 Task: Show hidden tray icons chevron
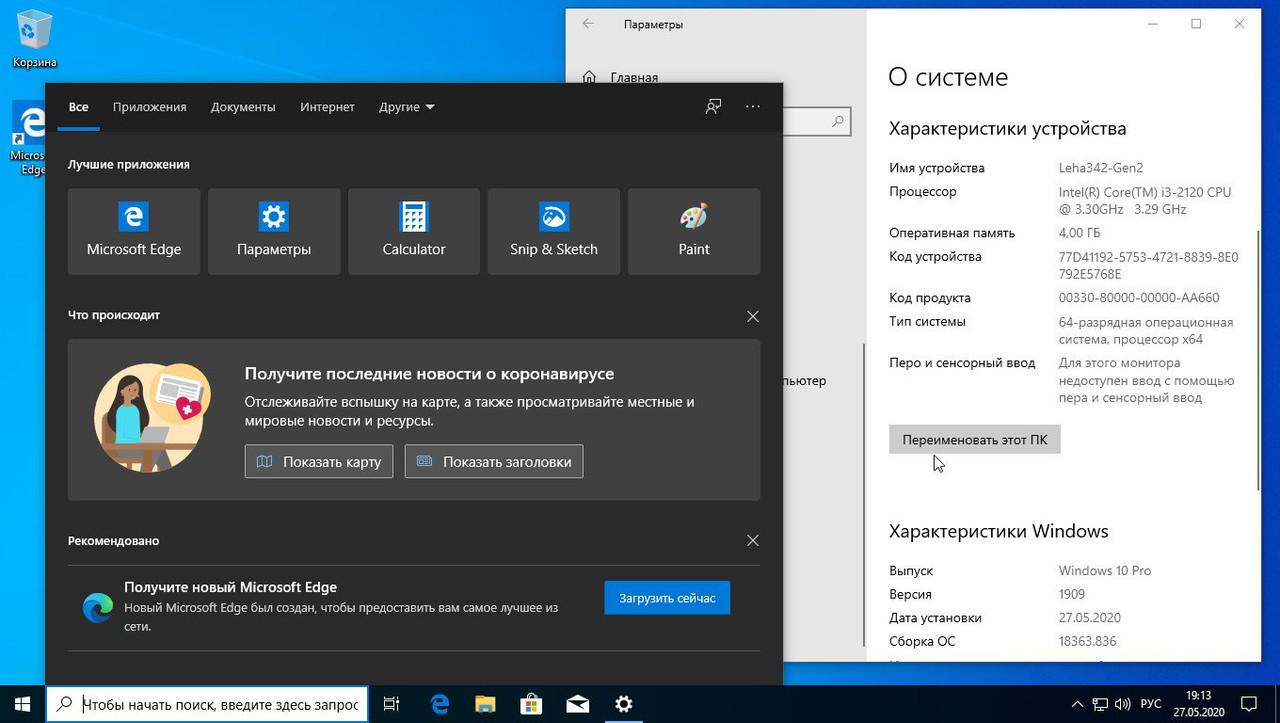(1076, 704)
